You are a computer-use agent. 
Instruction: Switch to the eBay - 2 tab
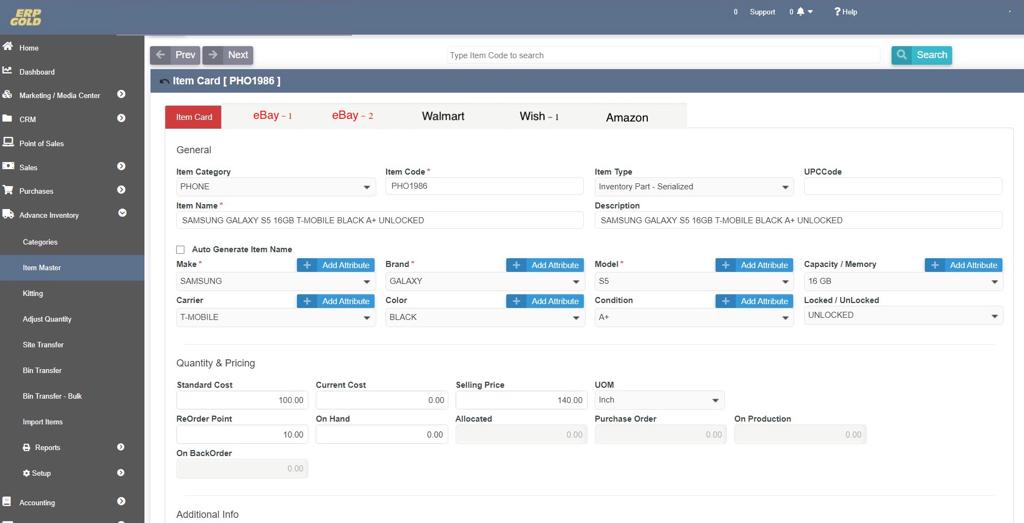[353, 116]
